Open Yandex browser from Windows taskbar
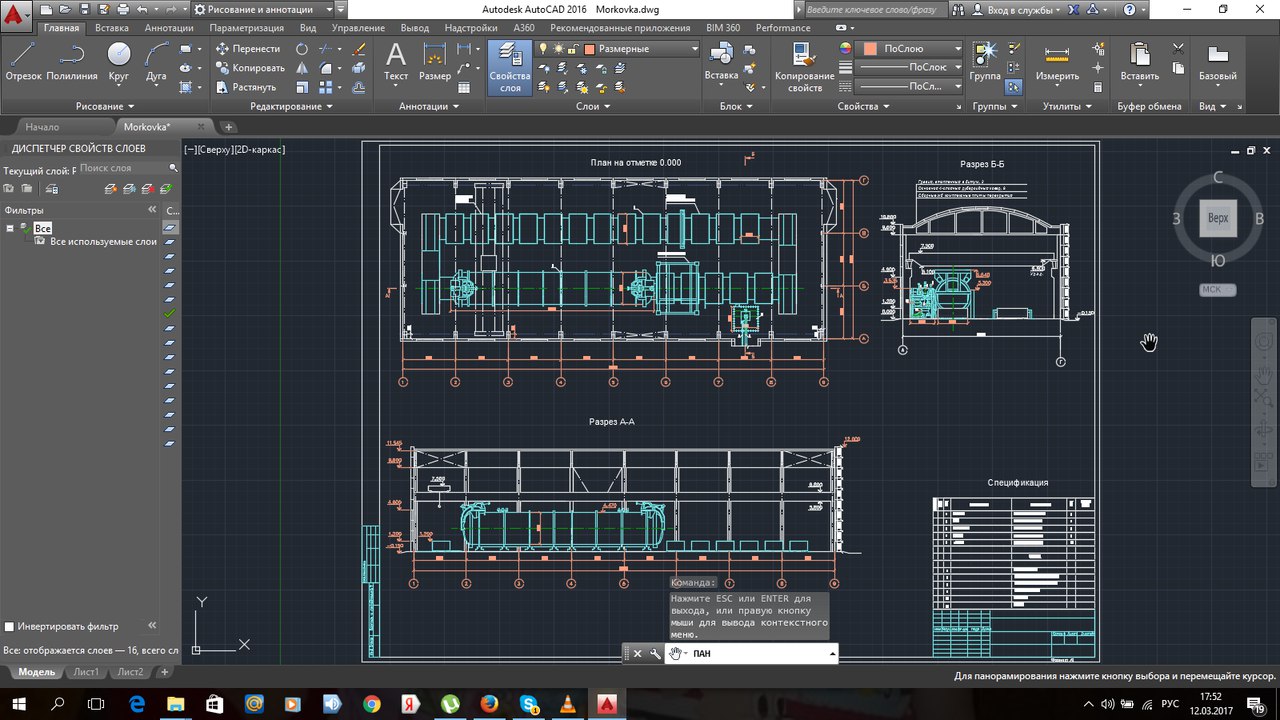 tap(410, 704)
